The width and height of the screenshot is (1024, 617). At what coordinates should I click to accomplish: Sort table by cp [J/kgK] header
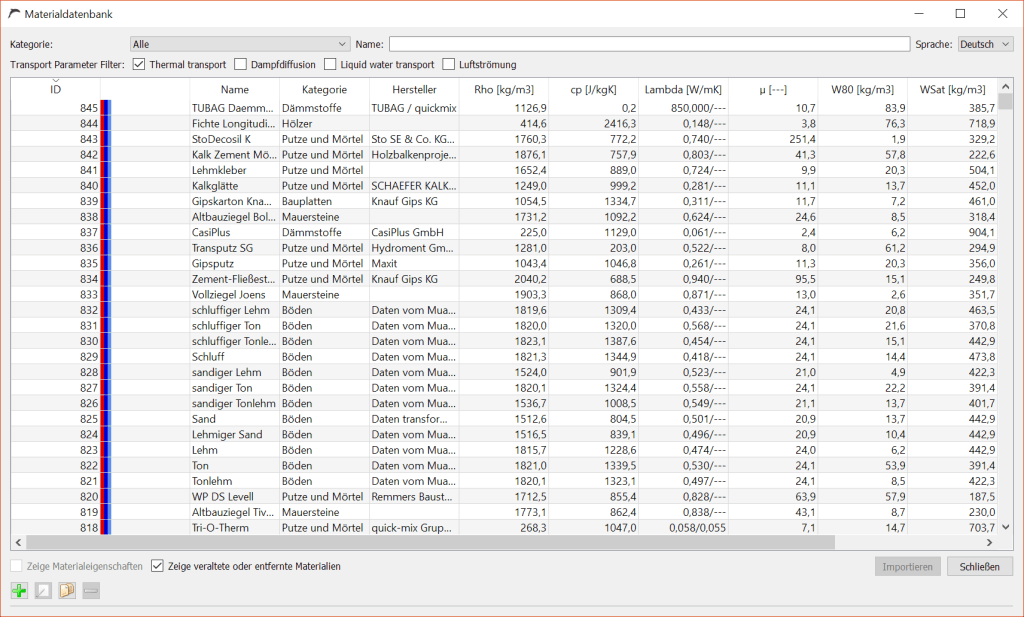594,89
